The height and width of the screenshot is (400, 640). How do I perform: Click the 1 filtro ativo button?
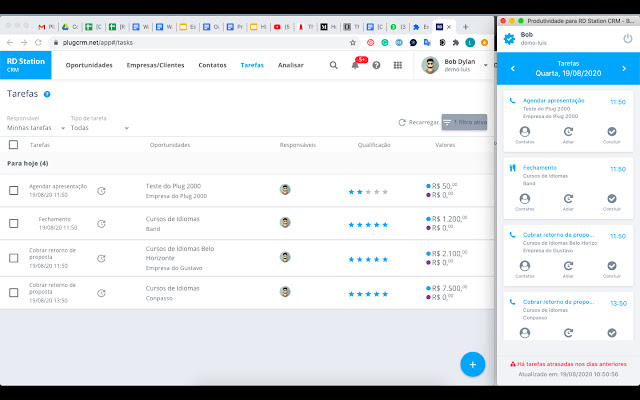coord(465,122)
